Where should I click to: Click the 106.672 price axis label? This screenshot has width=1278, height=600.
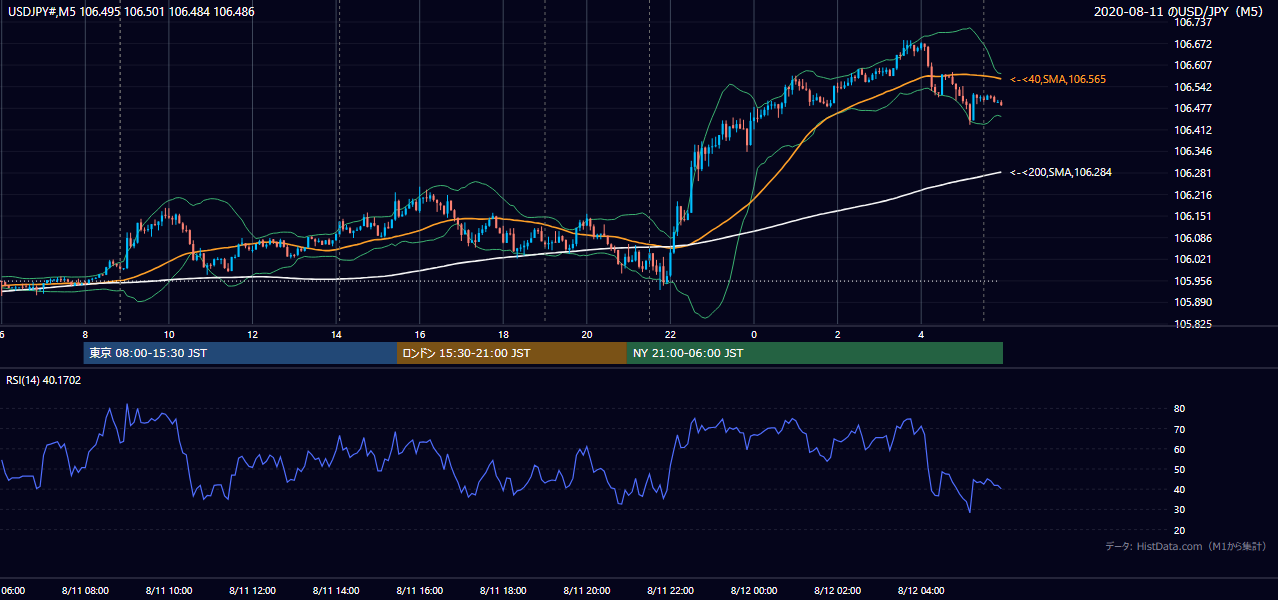pos(1192,44)
